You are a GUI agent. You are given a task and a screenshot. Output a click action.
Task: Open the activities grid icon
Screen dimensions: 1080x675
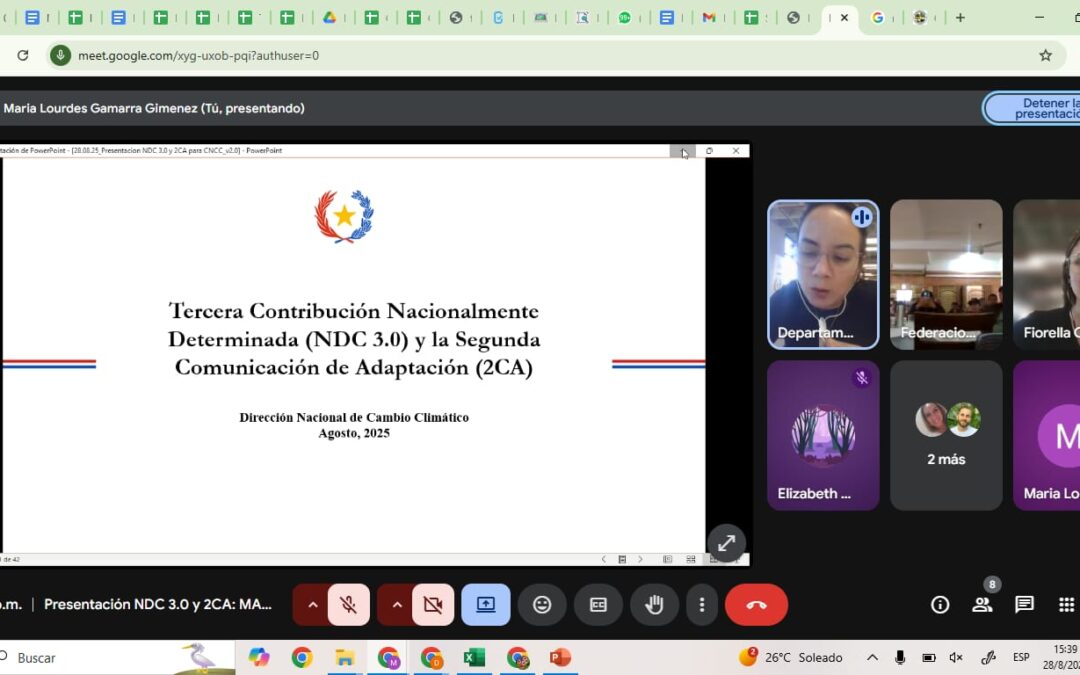[1066, 605]
